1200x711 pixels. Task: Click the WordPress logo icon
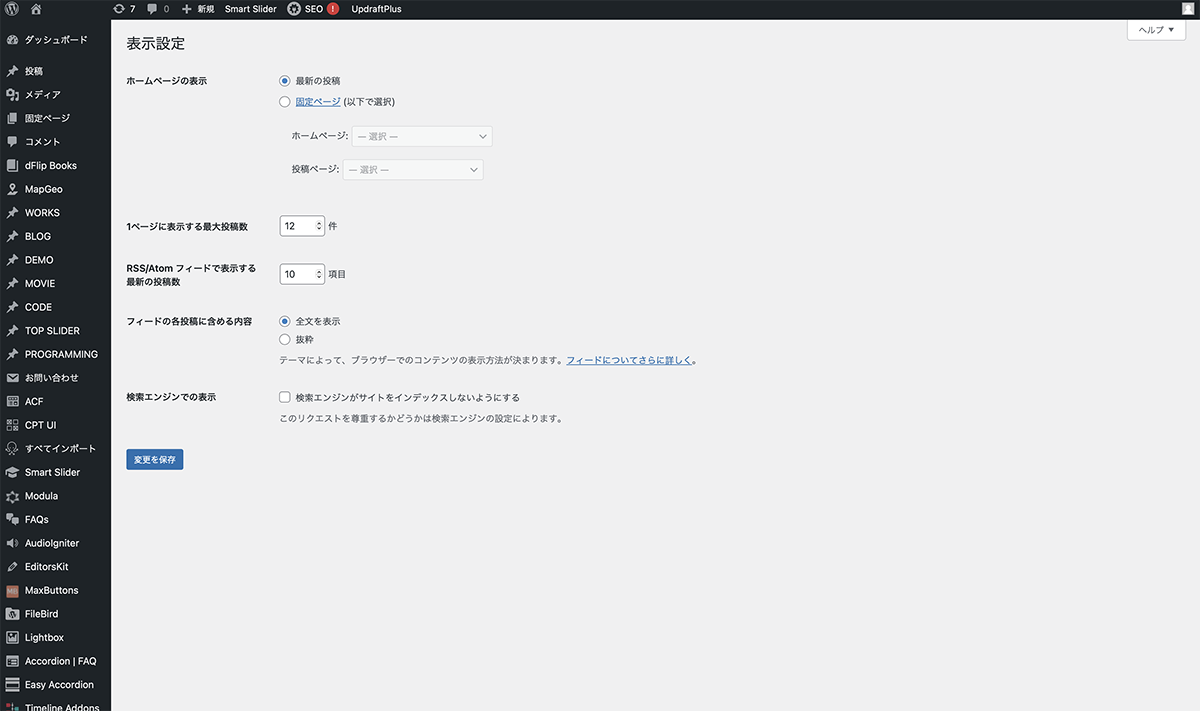[x=12, y=9]
